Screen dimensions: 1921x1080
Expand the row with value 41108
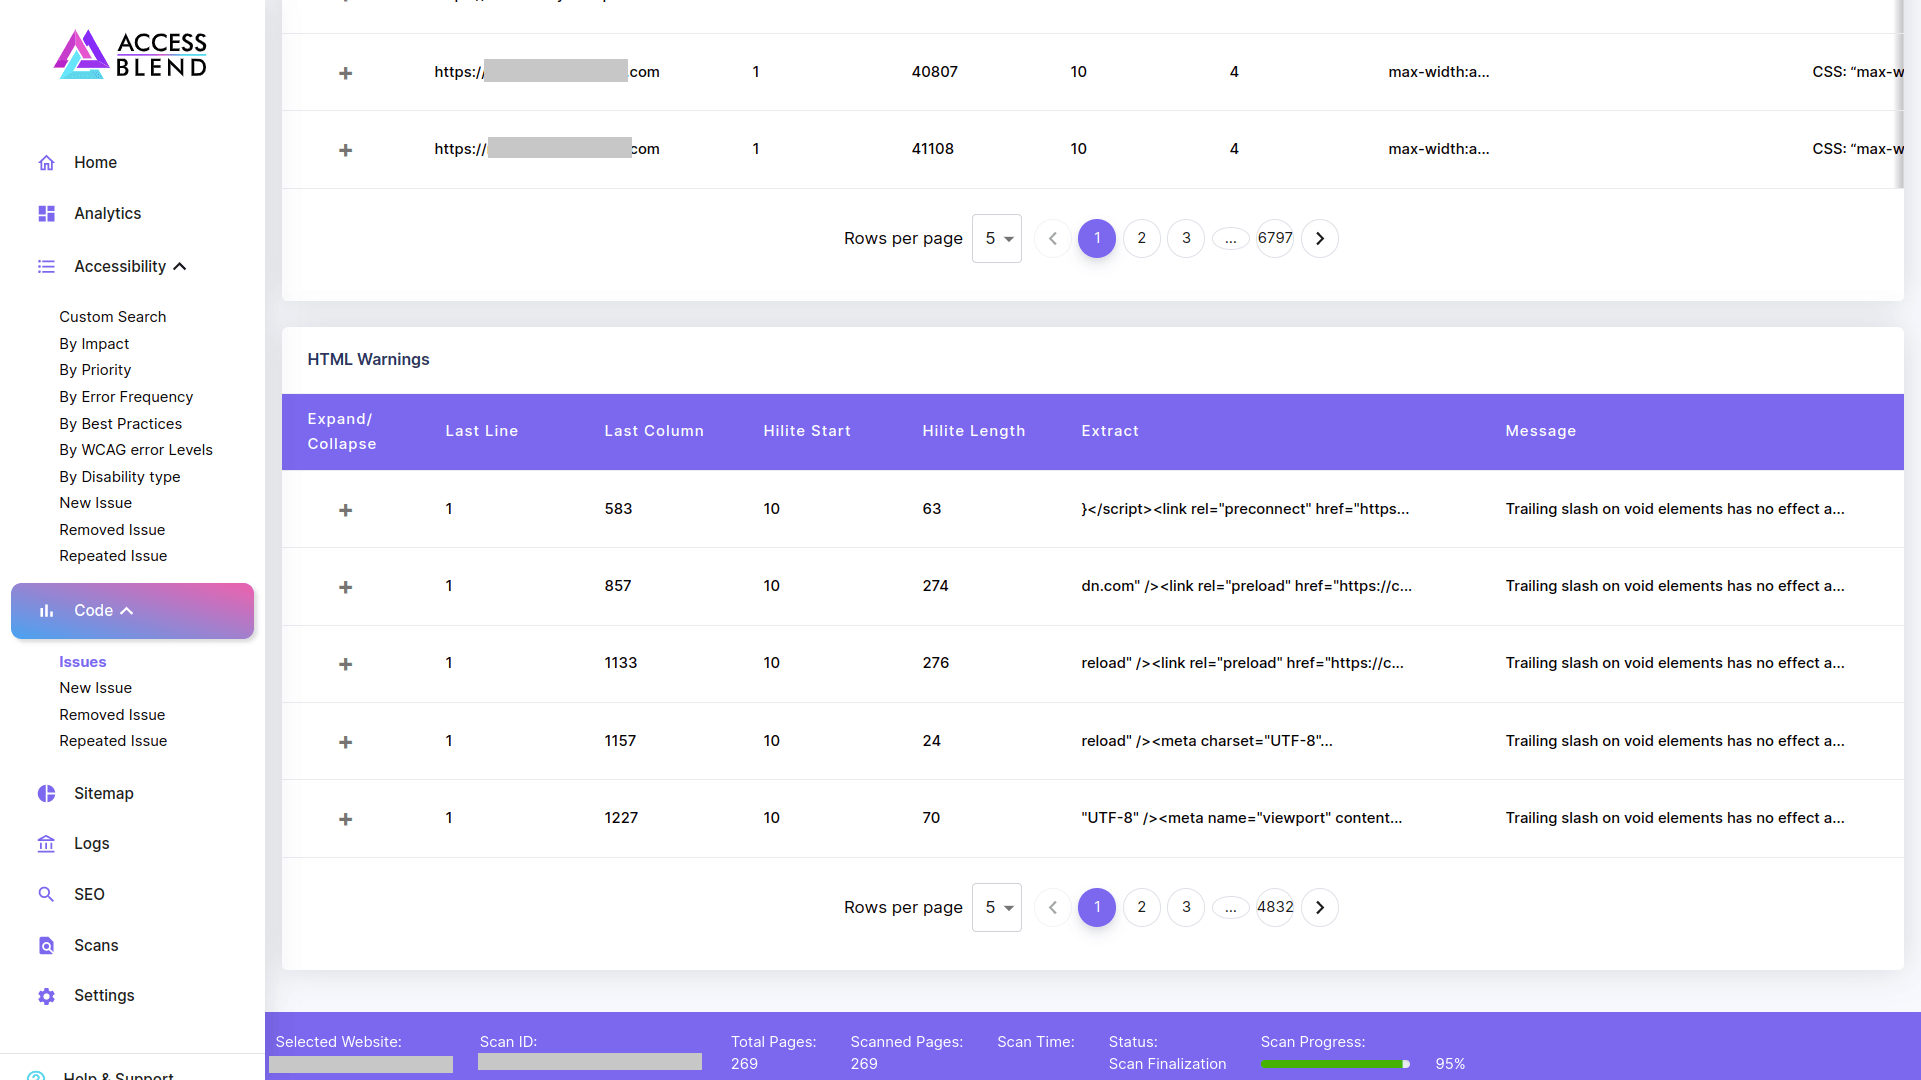pyautogui.click(x=345, y=150)
